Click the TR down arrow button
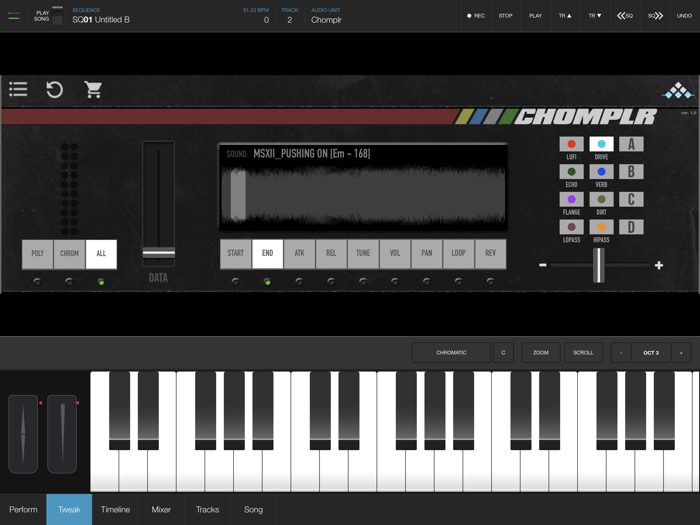700x525 pixels. pyautogui.click(x=595, y=16)
